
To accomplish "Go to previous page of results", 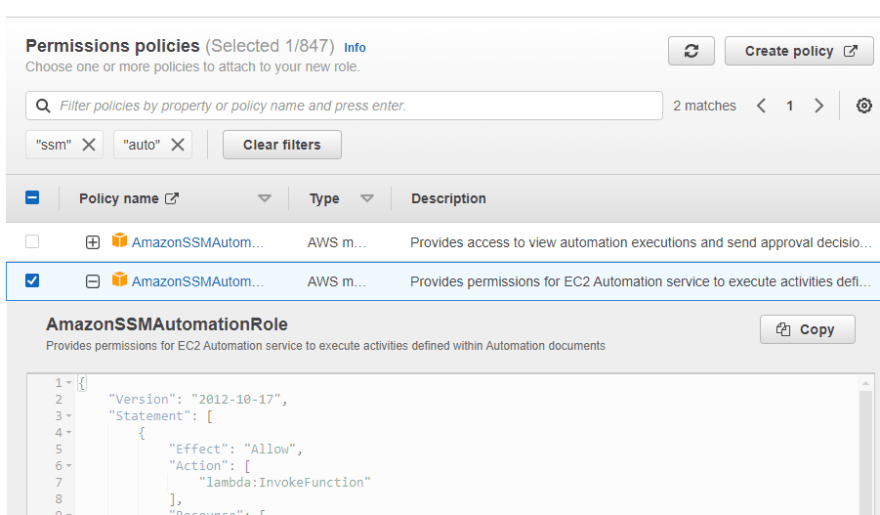I will 761,105.
